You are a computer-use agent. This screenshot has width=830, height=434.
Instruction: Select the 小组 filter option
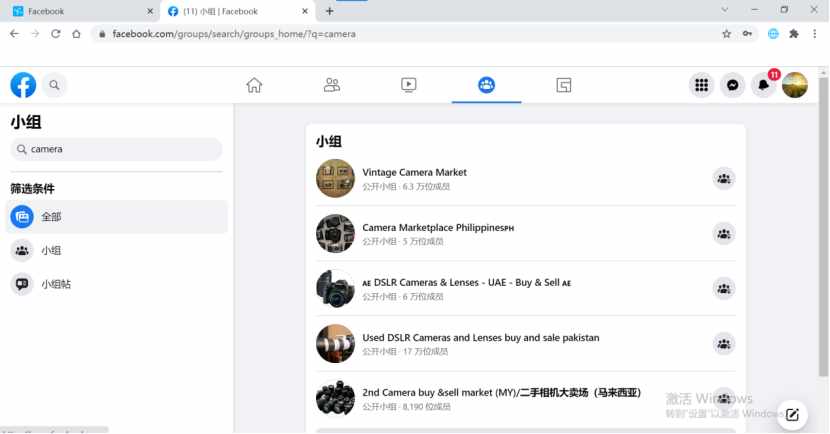coord(116,250)
